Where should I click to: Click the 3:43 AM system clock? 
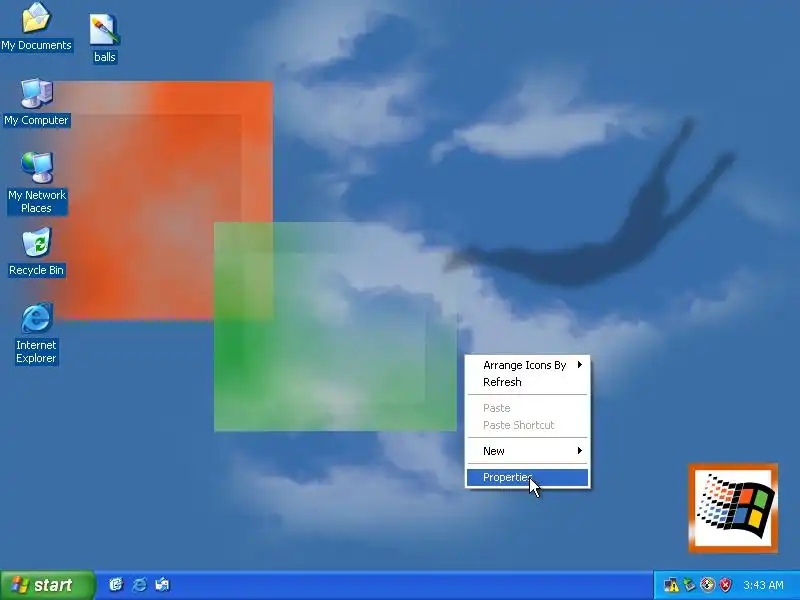pyautogui.click(x=763, y=585)
